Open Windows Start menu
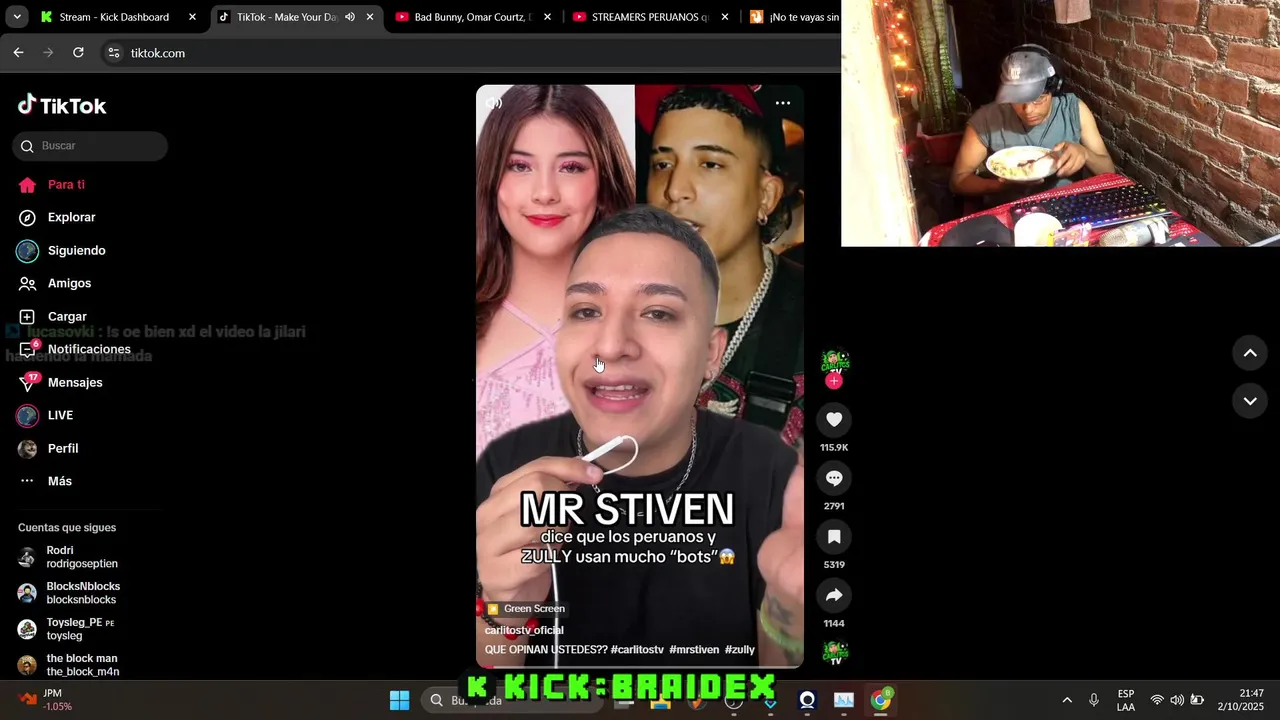This screenshot has height=720, width=1280. [x=399, y=700]
